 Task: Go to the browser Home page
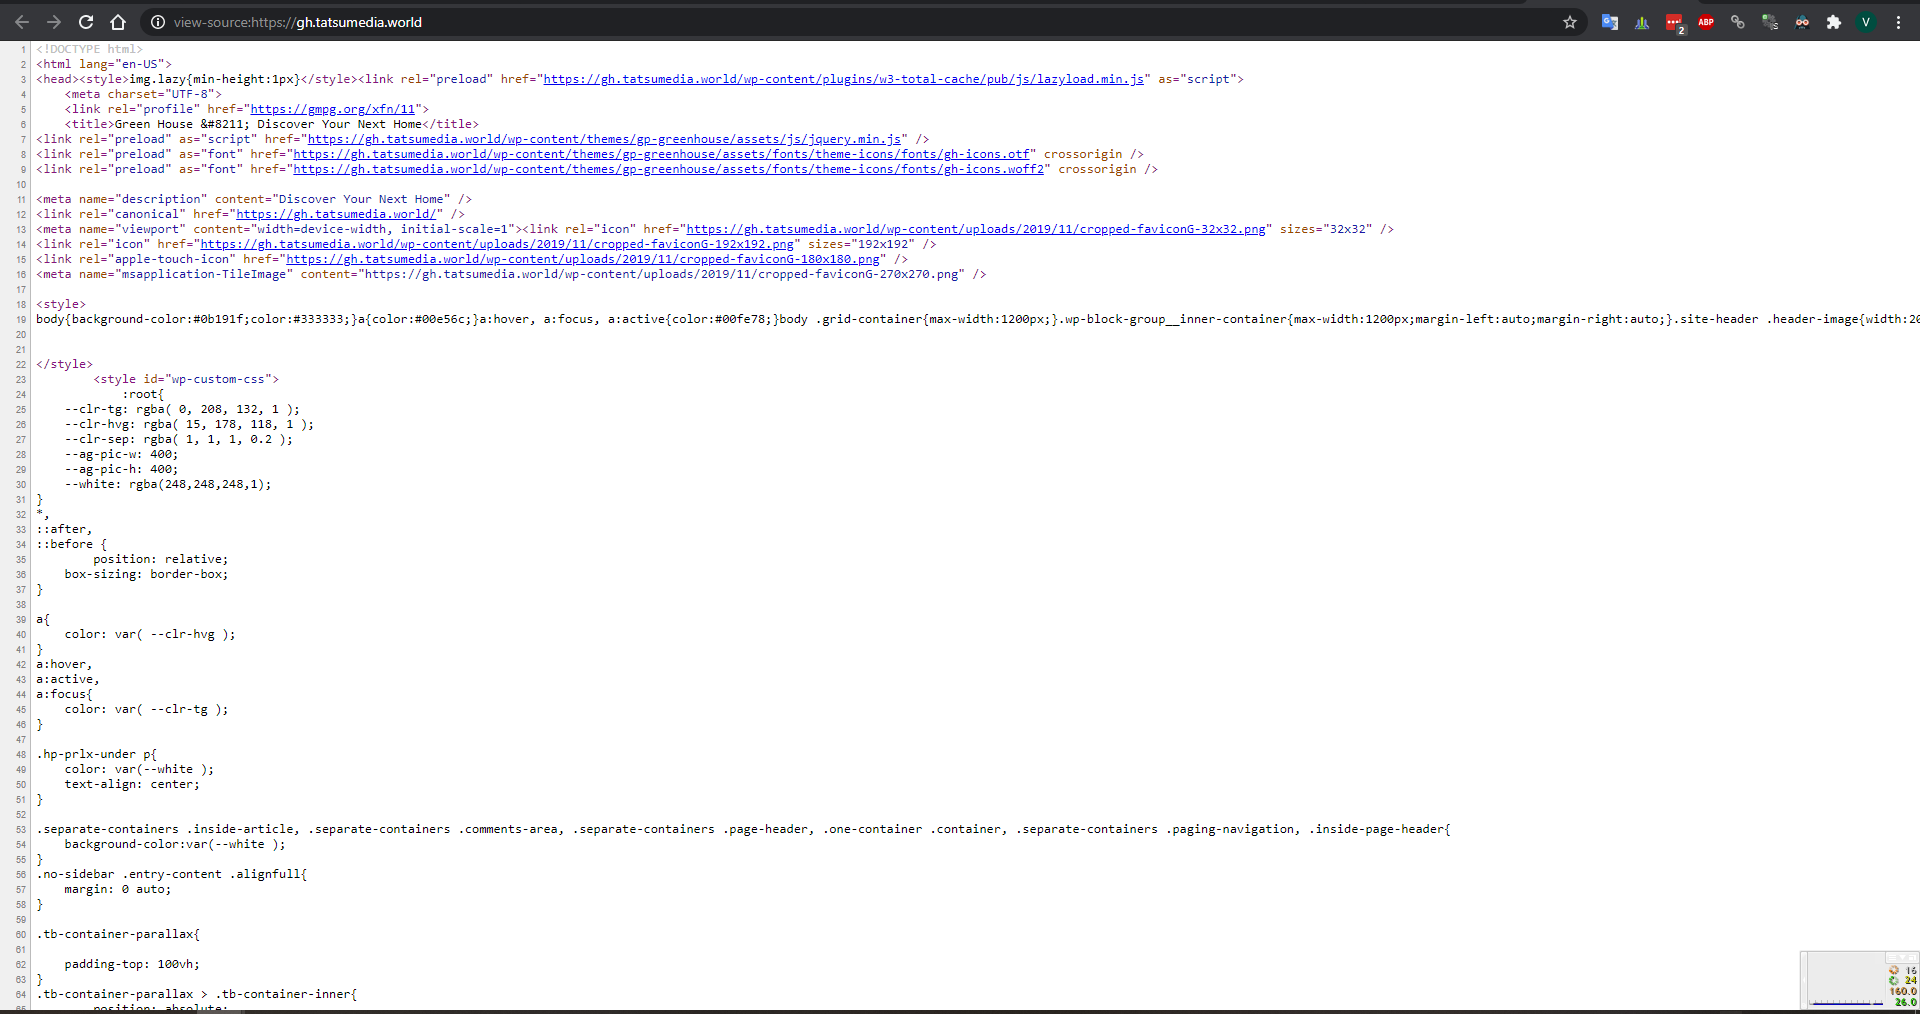(118, 22)
